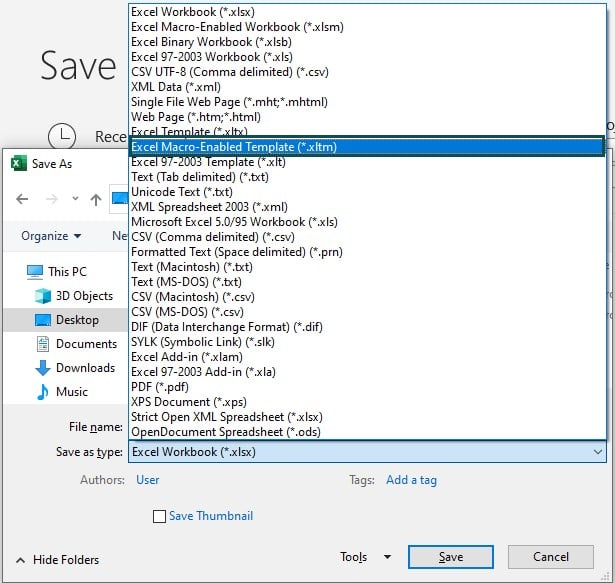This screenshot has height=583, width=615.
Task: Click the This PC monitor icon
Action: click(35, 272)
